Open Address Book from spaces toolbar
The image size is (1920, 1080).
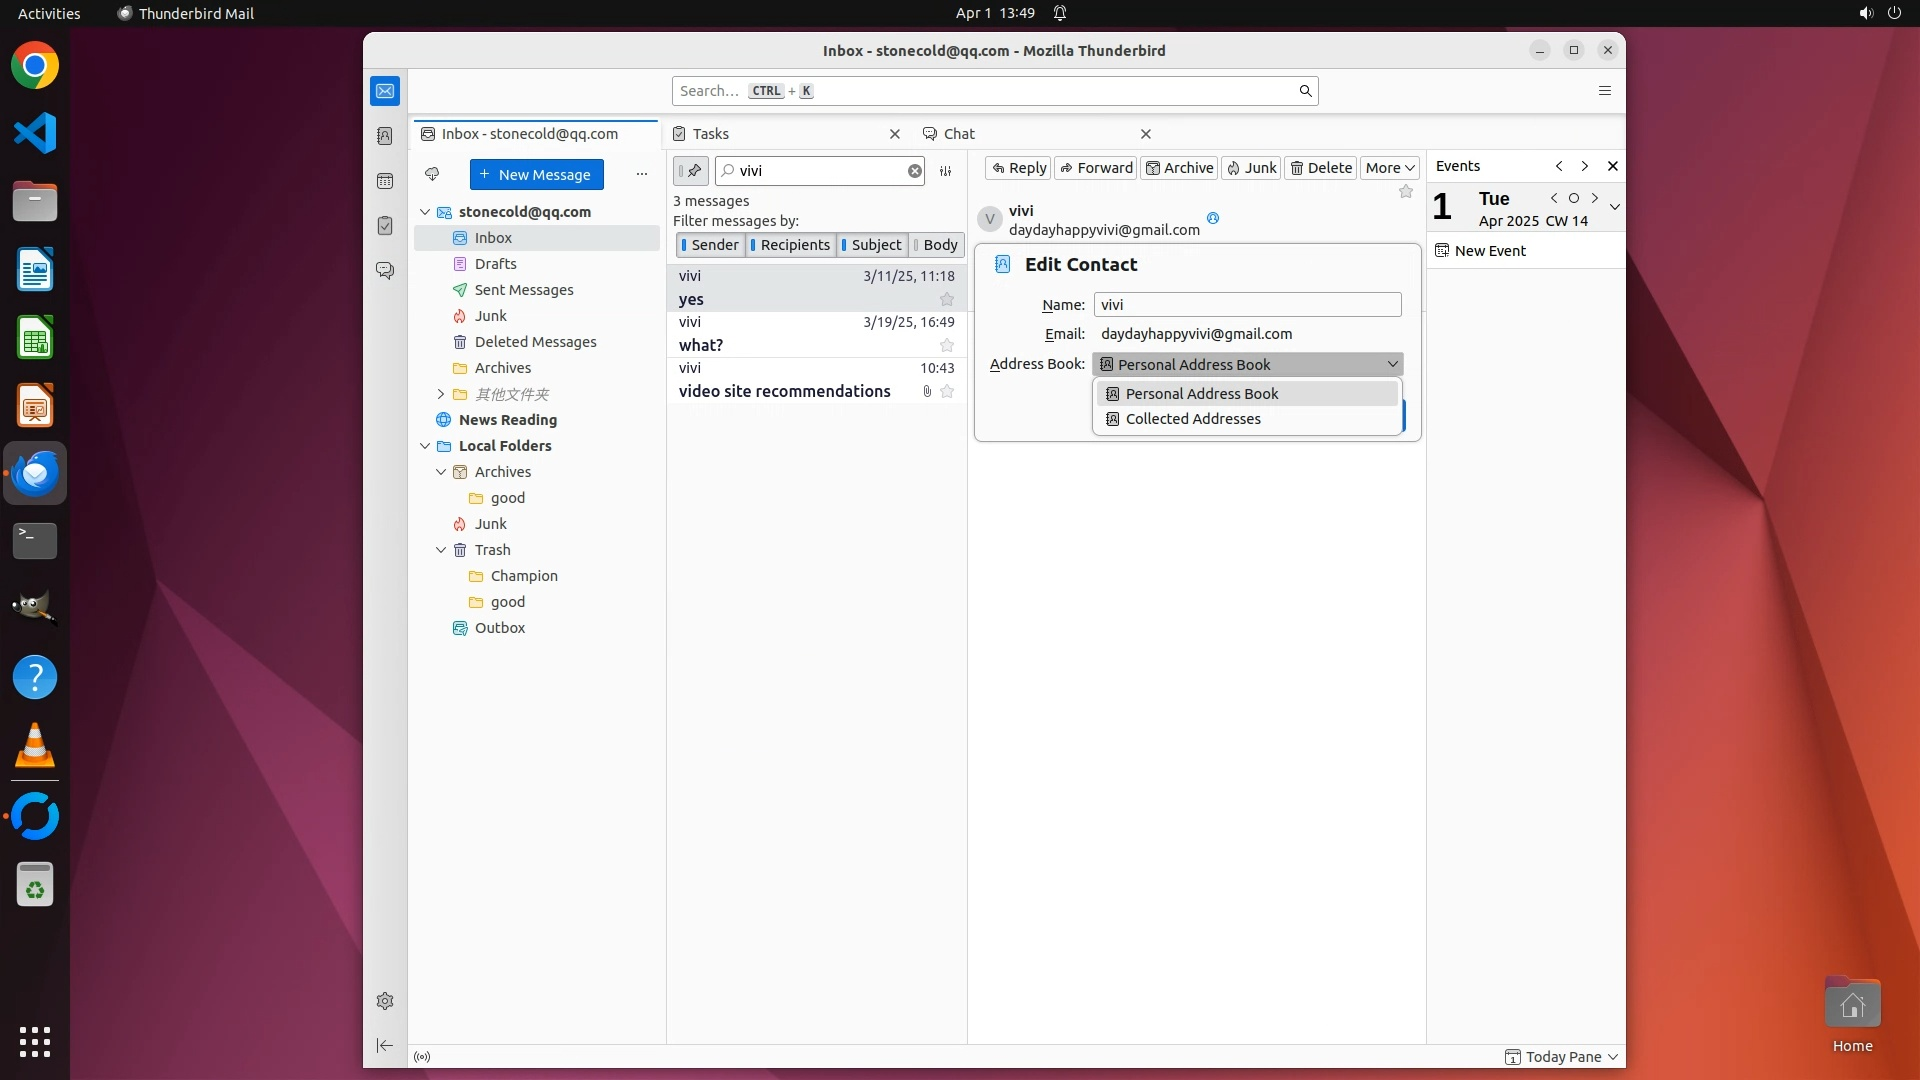385,136
